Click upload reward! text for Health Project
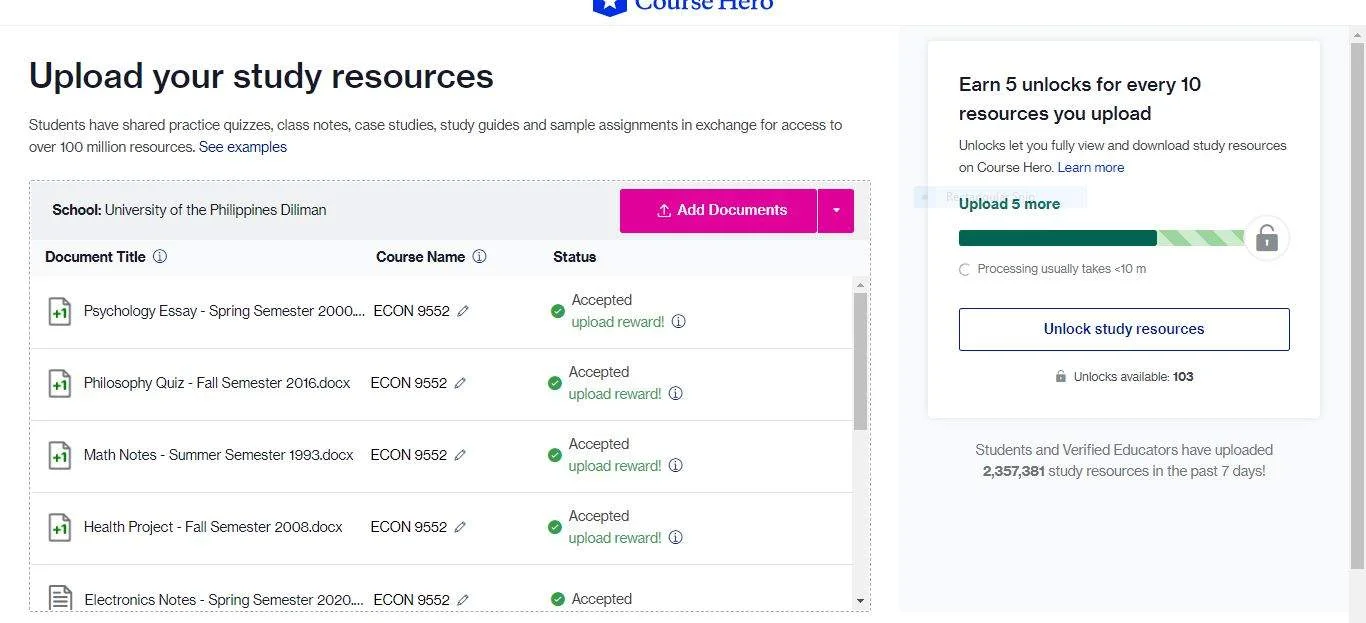Viewport: 1366px width, 623px height. point(615,538)
